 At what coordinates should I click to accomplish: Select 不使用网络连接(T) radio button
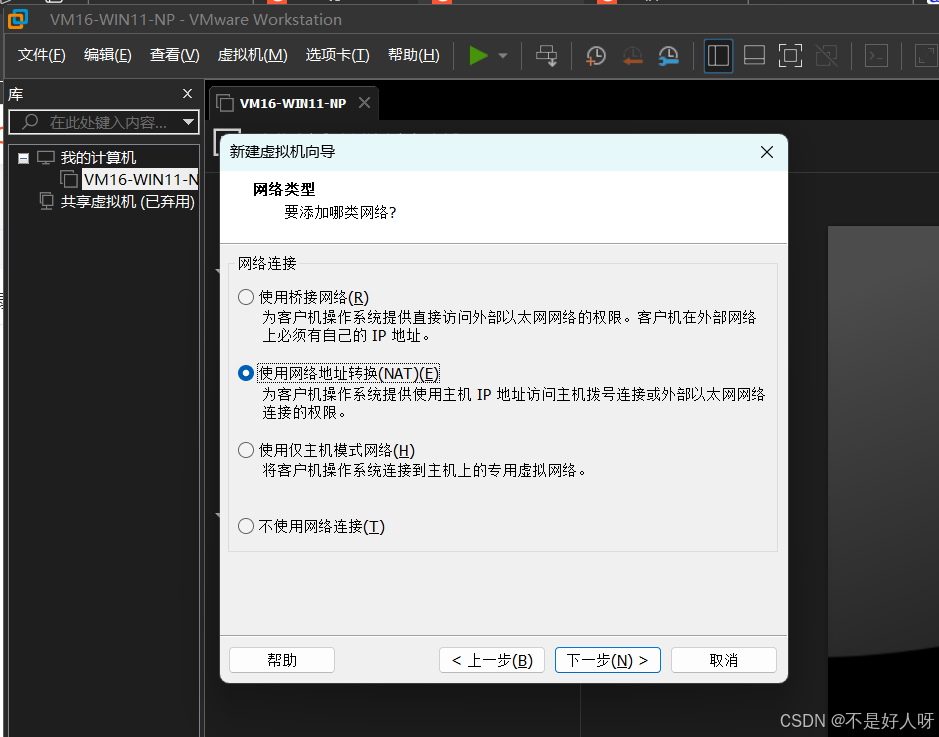pos(246,526)
